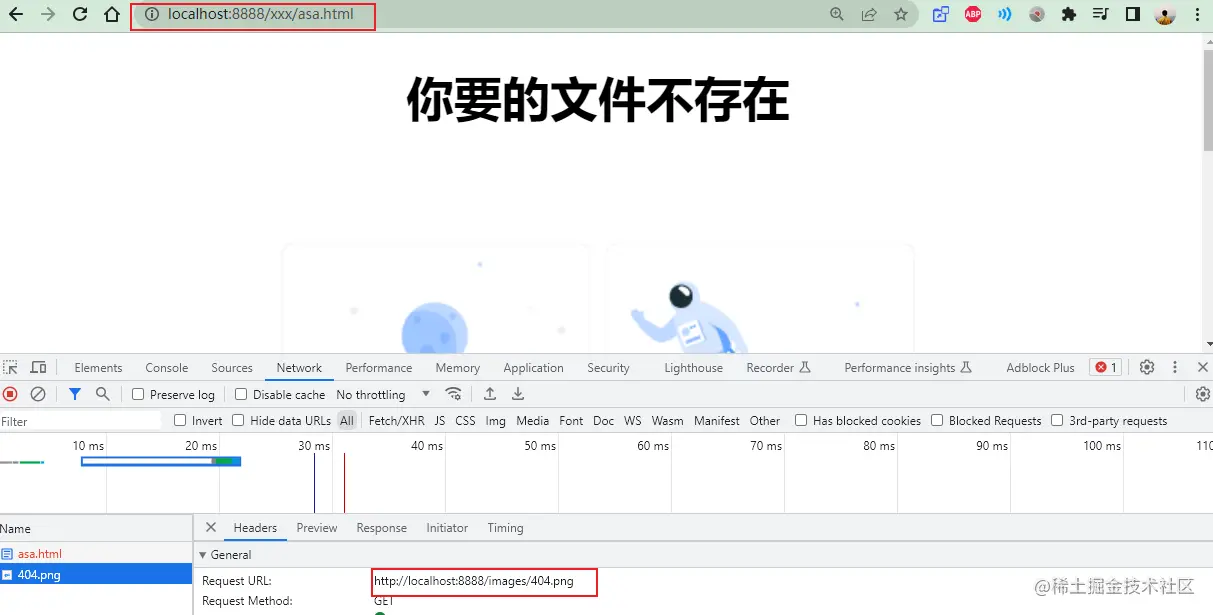
Task: Filter requests by CSS
Action: 465,421
